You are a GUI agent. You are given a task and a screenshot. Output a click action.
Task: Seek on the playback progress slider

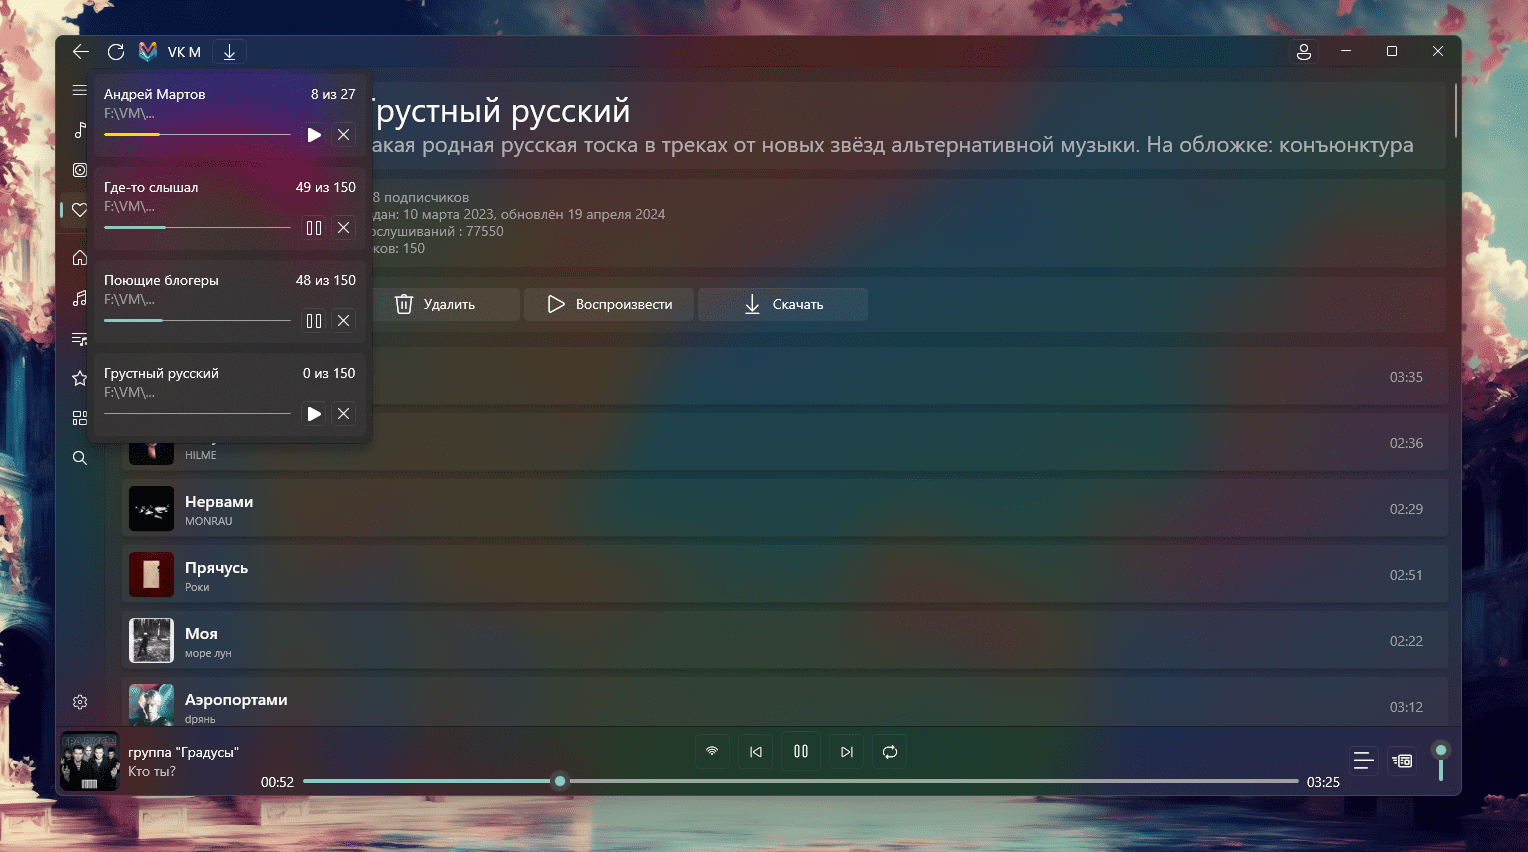800,781
